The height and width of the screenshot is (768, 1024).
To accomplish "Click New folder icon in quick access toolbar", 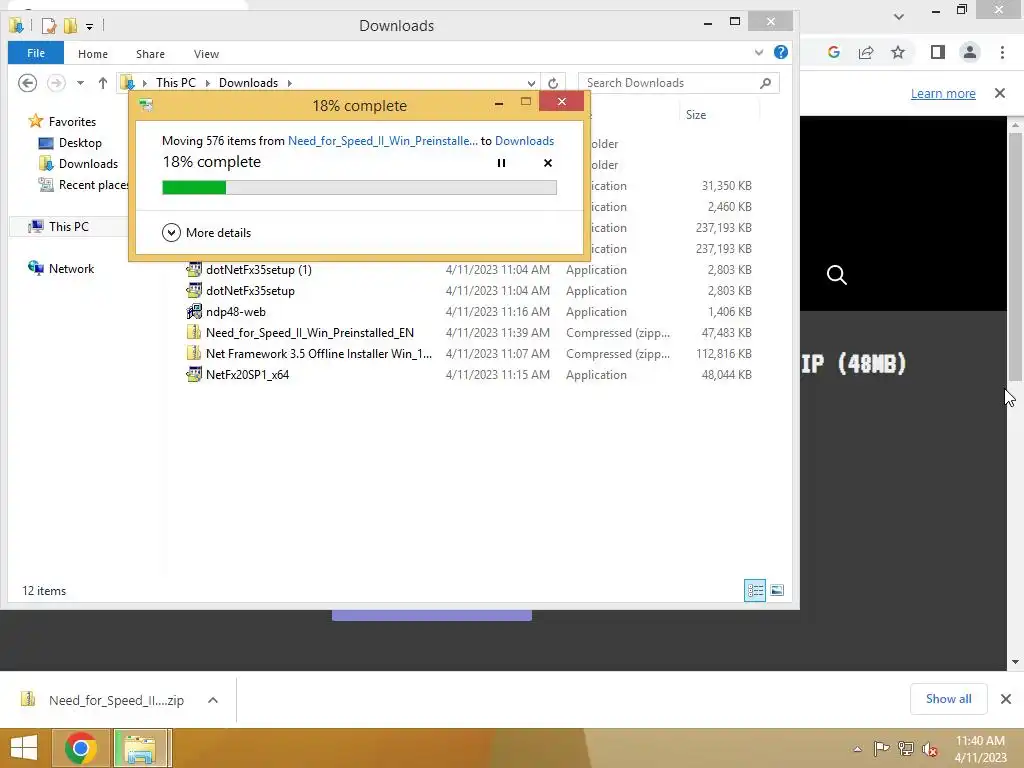I will pyautogui.click(x=70, y=25).
